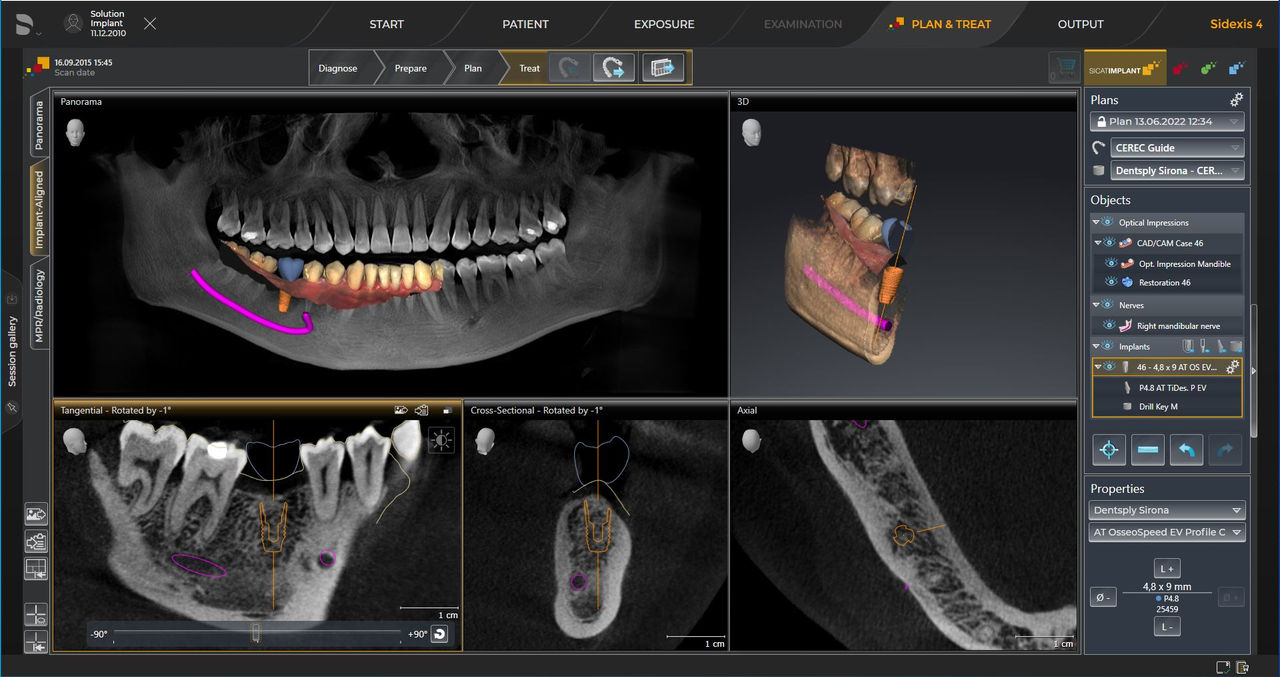1280x677 pixels.
Task: Click the gear icon on implant 46 entry
Action: point(1233,367)
